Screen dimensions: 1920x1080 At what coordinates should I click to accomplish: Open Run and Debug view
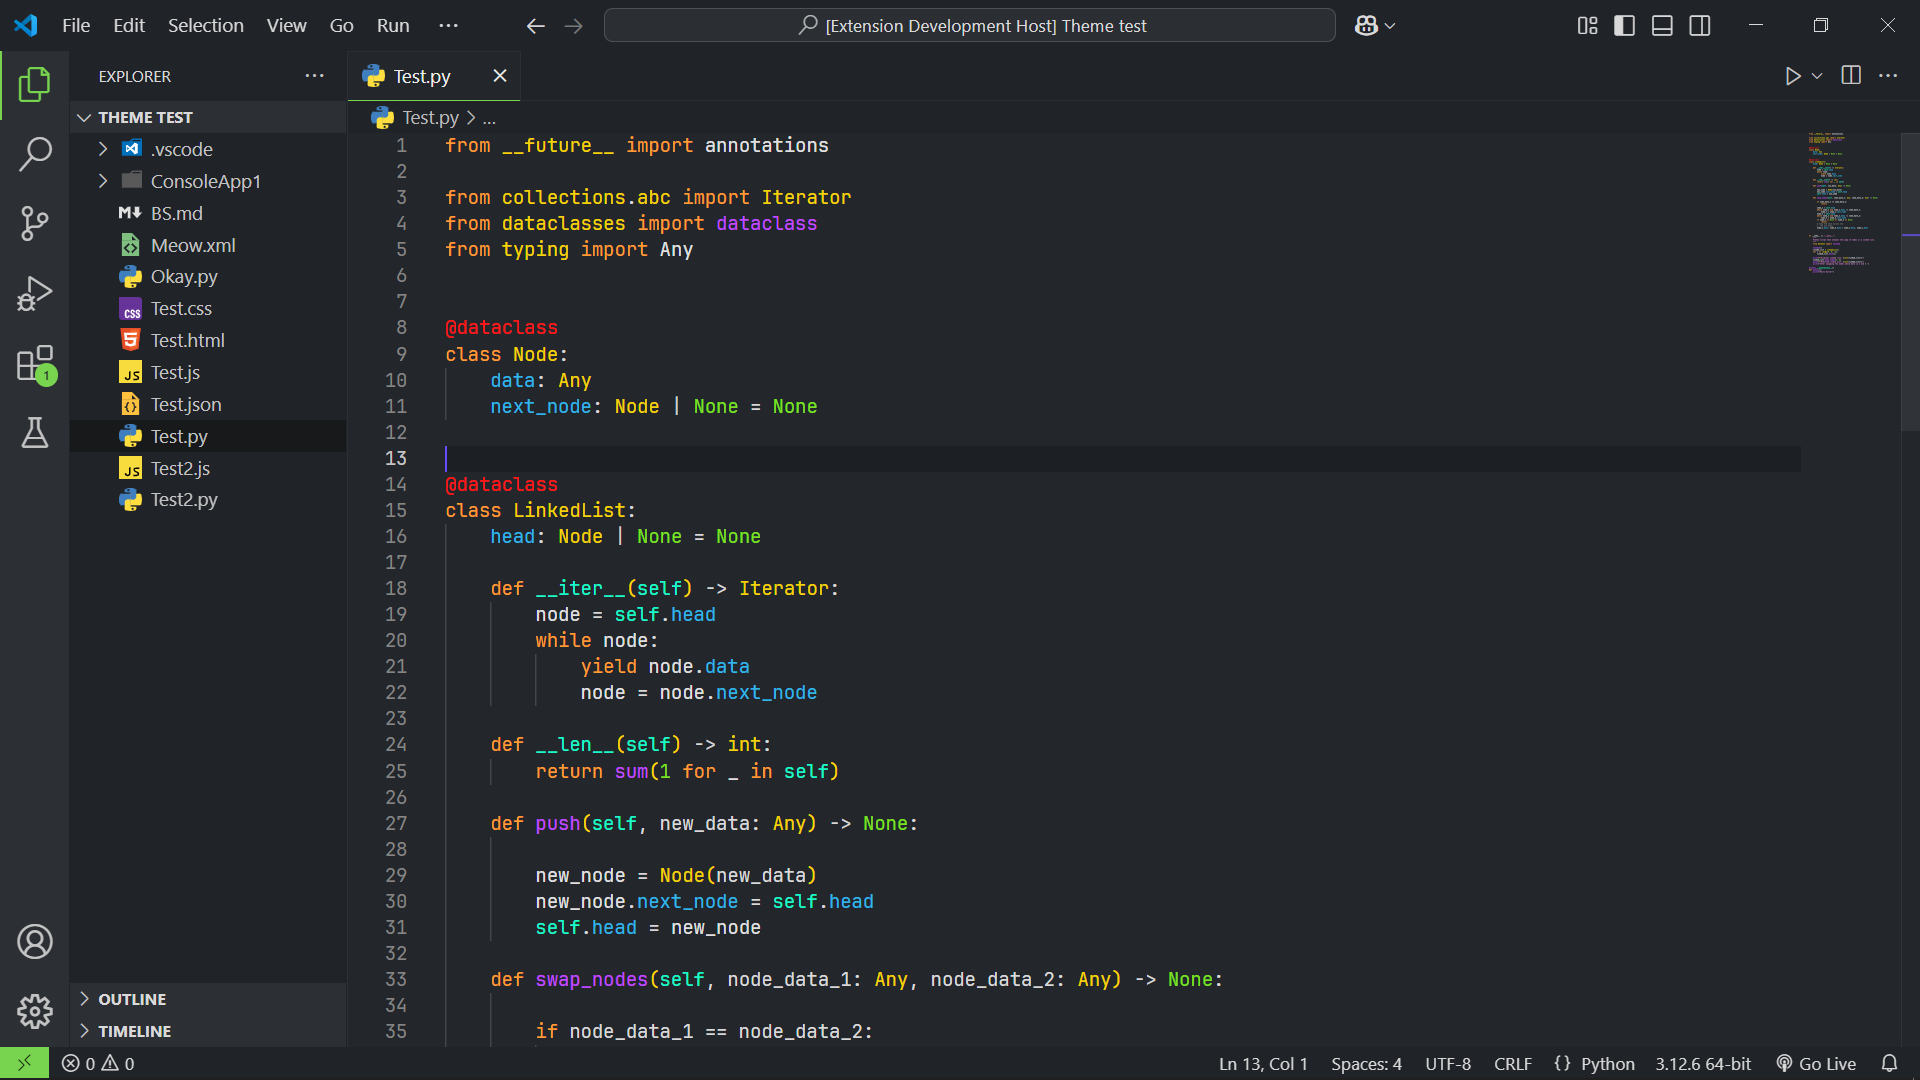click(x=35, y=294)
